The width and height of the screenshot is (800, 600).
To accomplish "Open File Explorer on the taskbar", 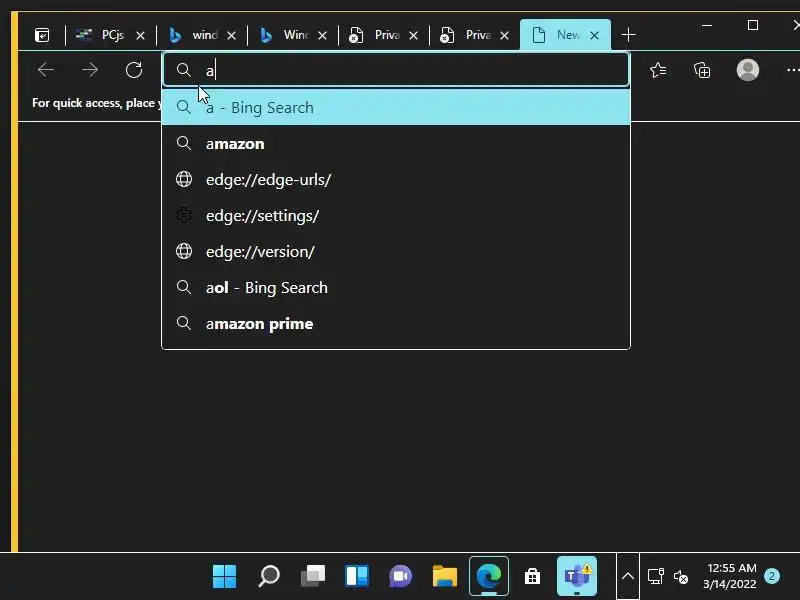I will (445, 577).
